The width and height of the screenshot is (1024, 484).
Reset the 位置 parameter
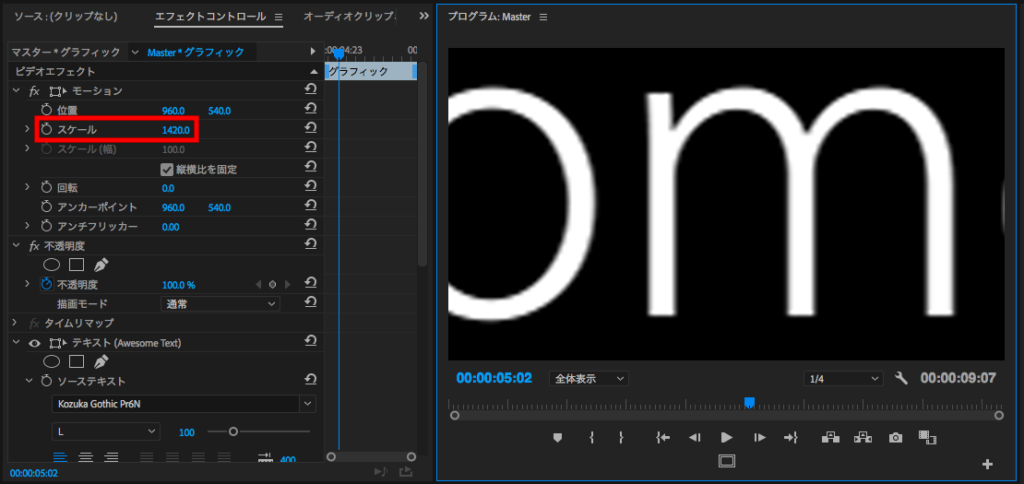point(311,110)
